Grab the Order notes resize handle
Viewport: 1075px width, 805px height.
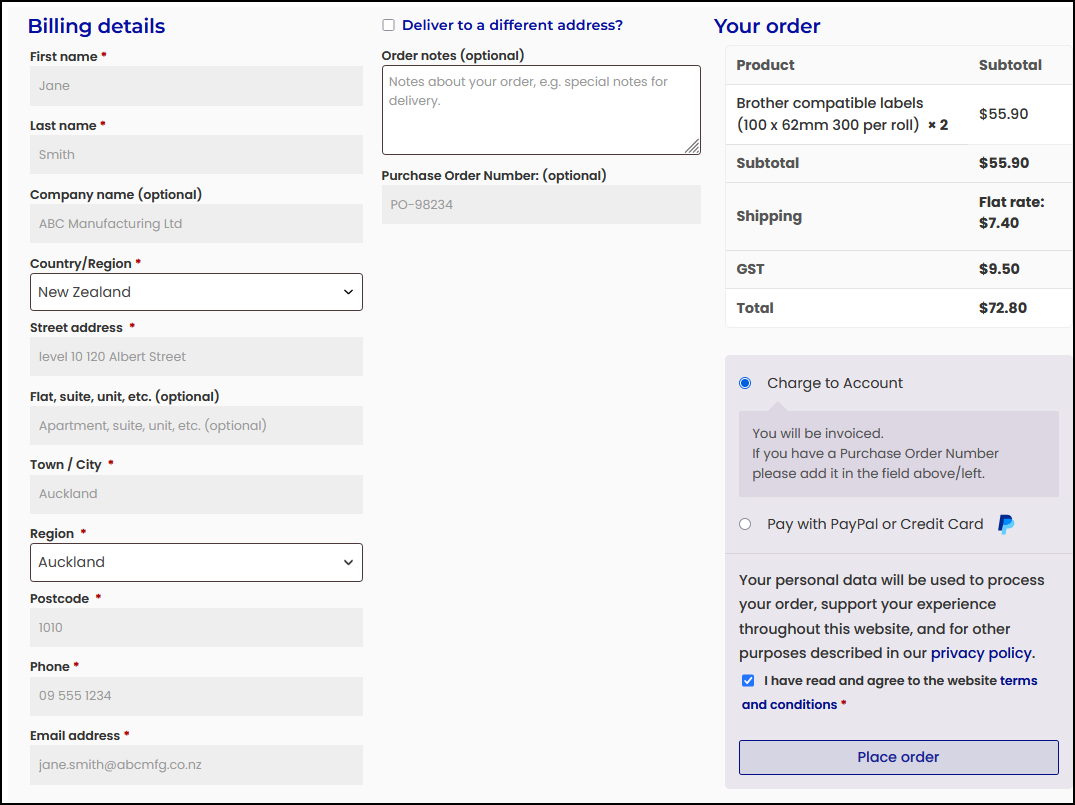(x=692, y=146)
